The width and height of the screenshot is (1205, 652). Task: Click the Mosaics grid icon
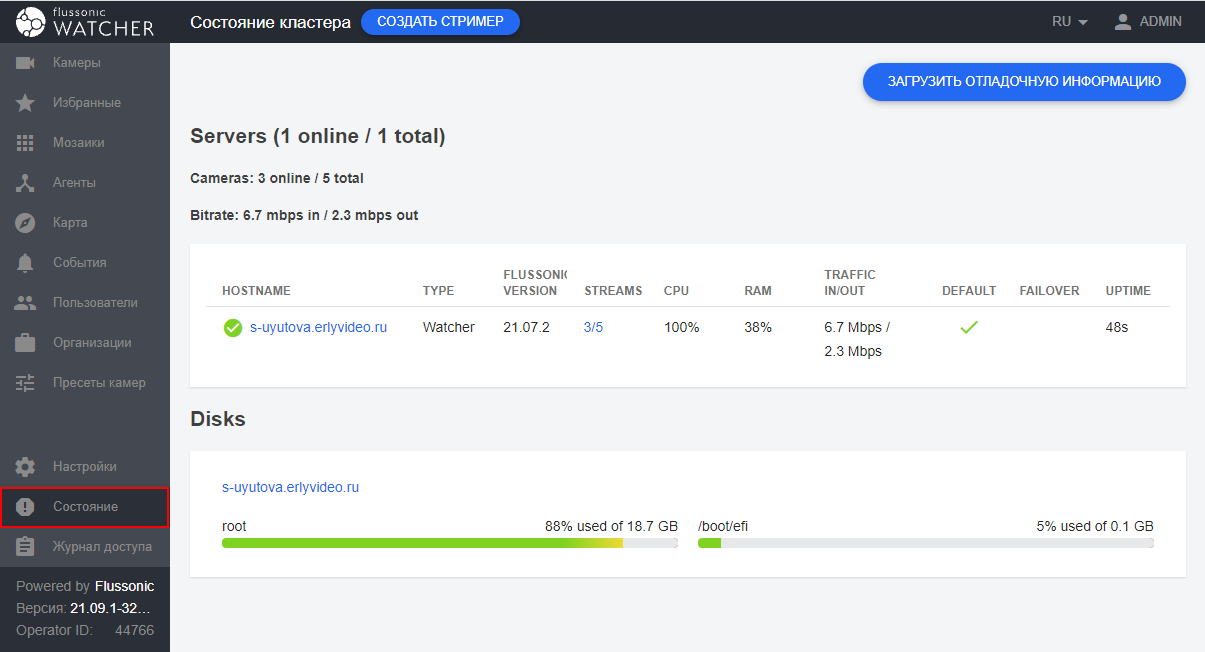[x=26, y=143]
